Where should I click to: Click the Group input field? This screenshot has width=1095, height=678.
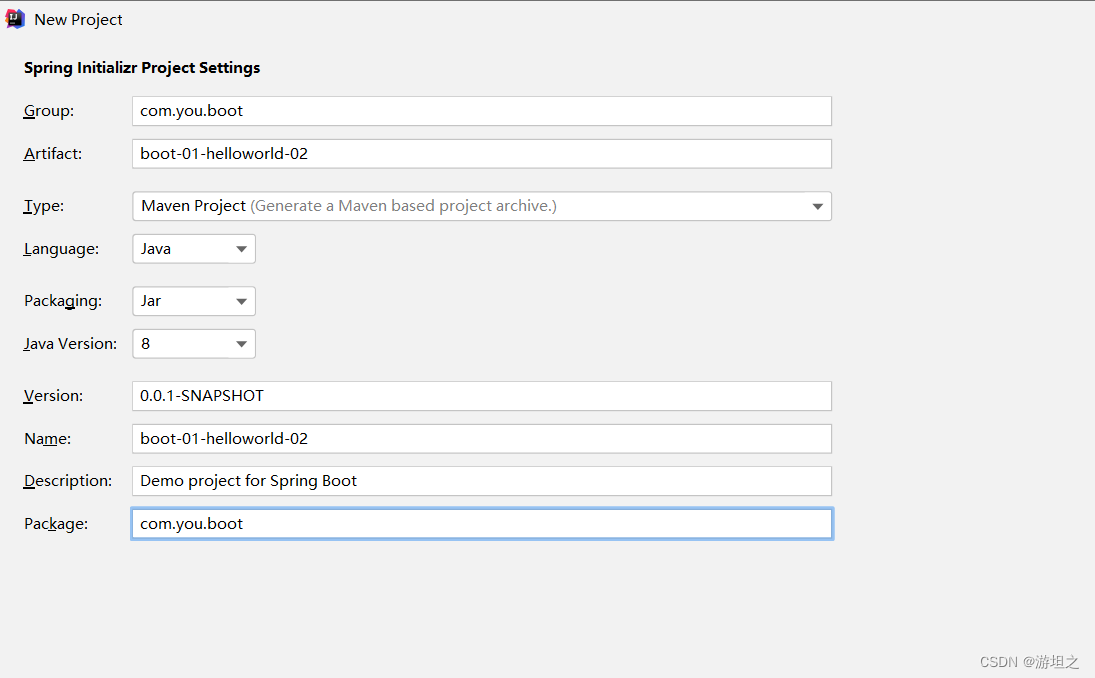(480, 110)
